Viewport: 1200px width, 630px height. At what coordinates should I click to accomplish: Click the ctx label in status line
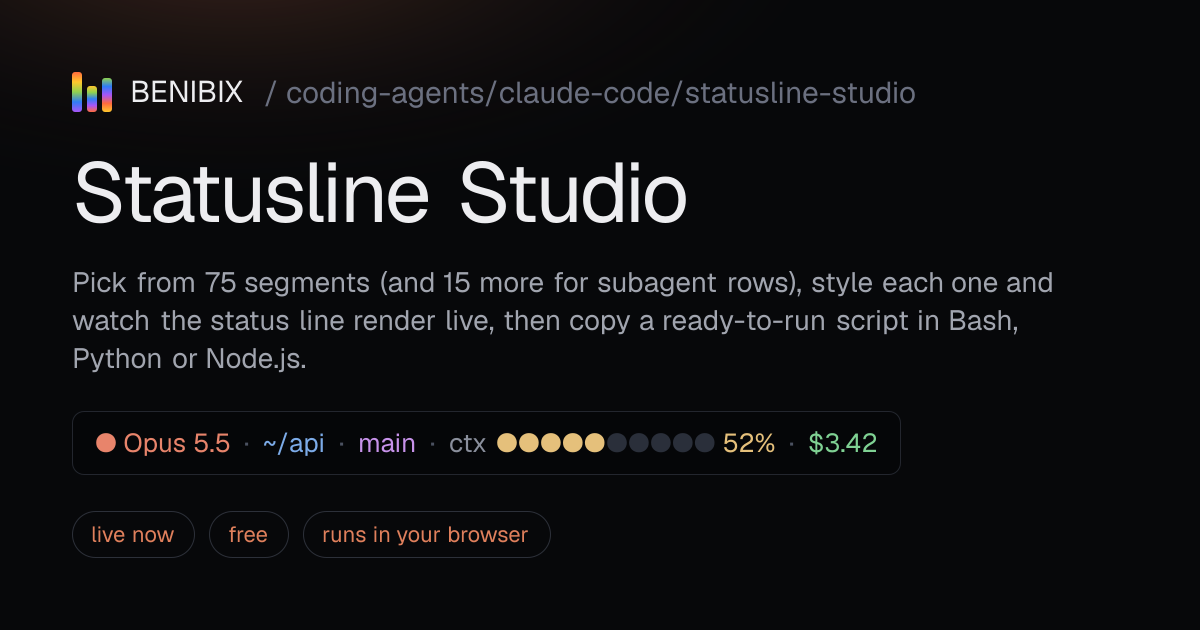click(x=468, y=444)
